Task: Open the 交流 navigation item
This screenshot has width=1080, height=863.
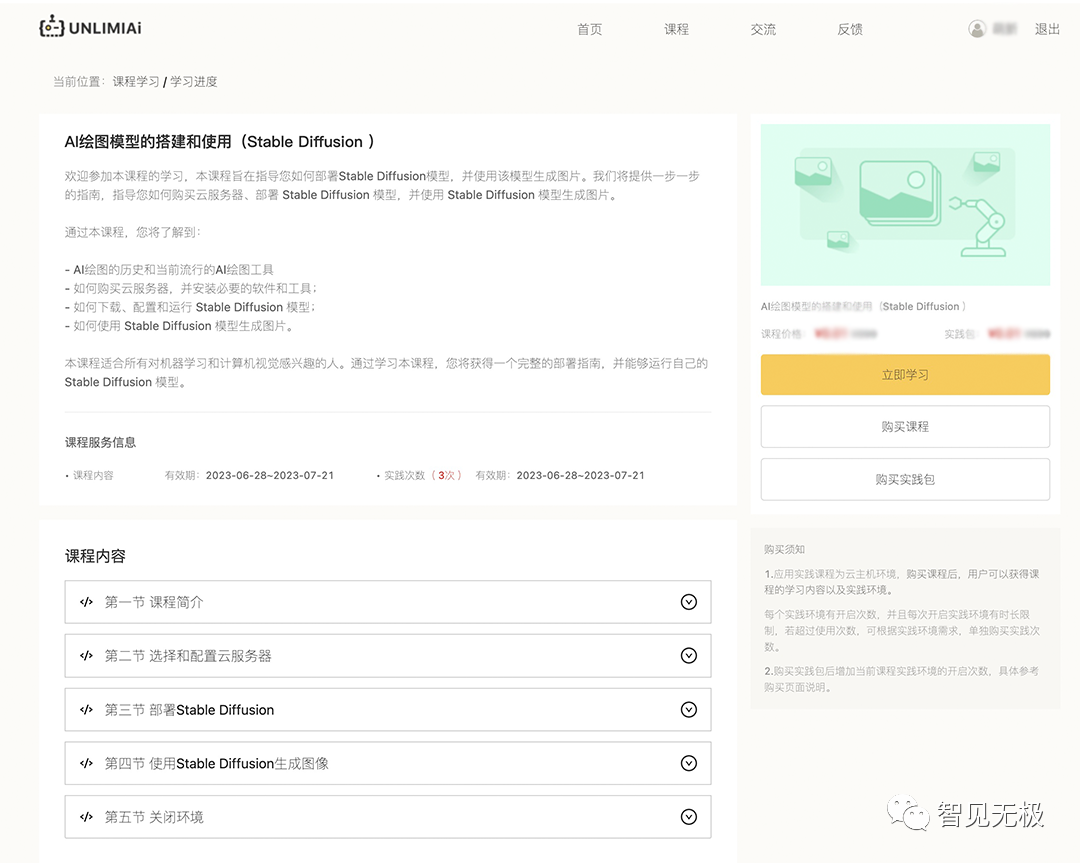Action: pyautogui.click(x=763, y=29)
